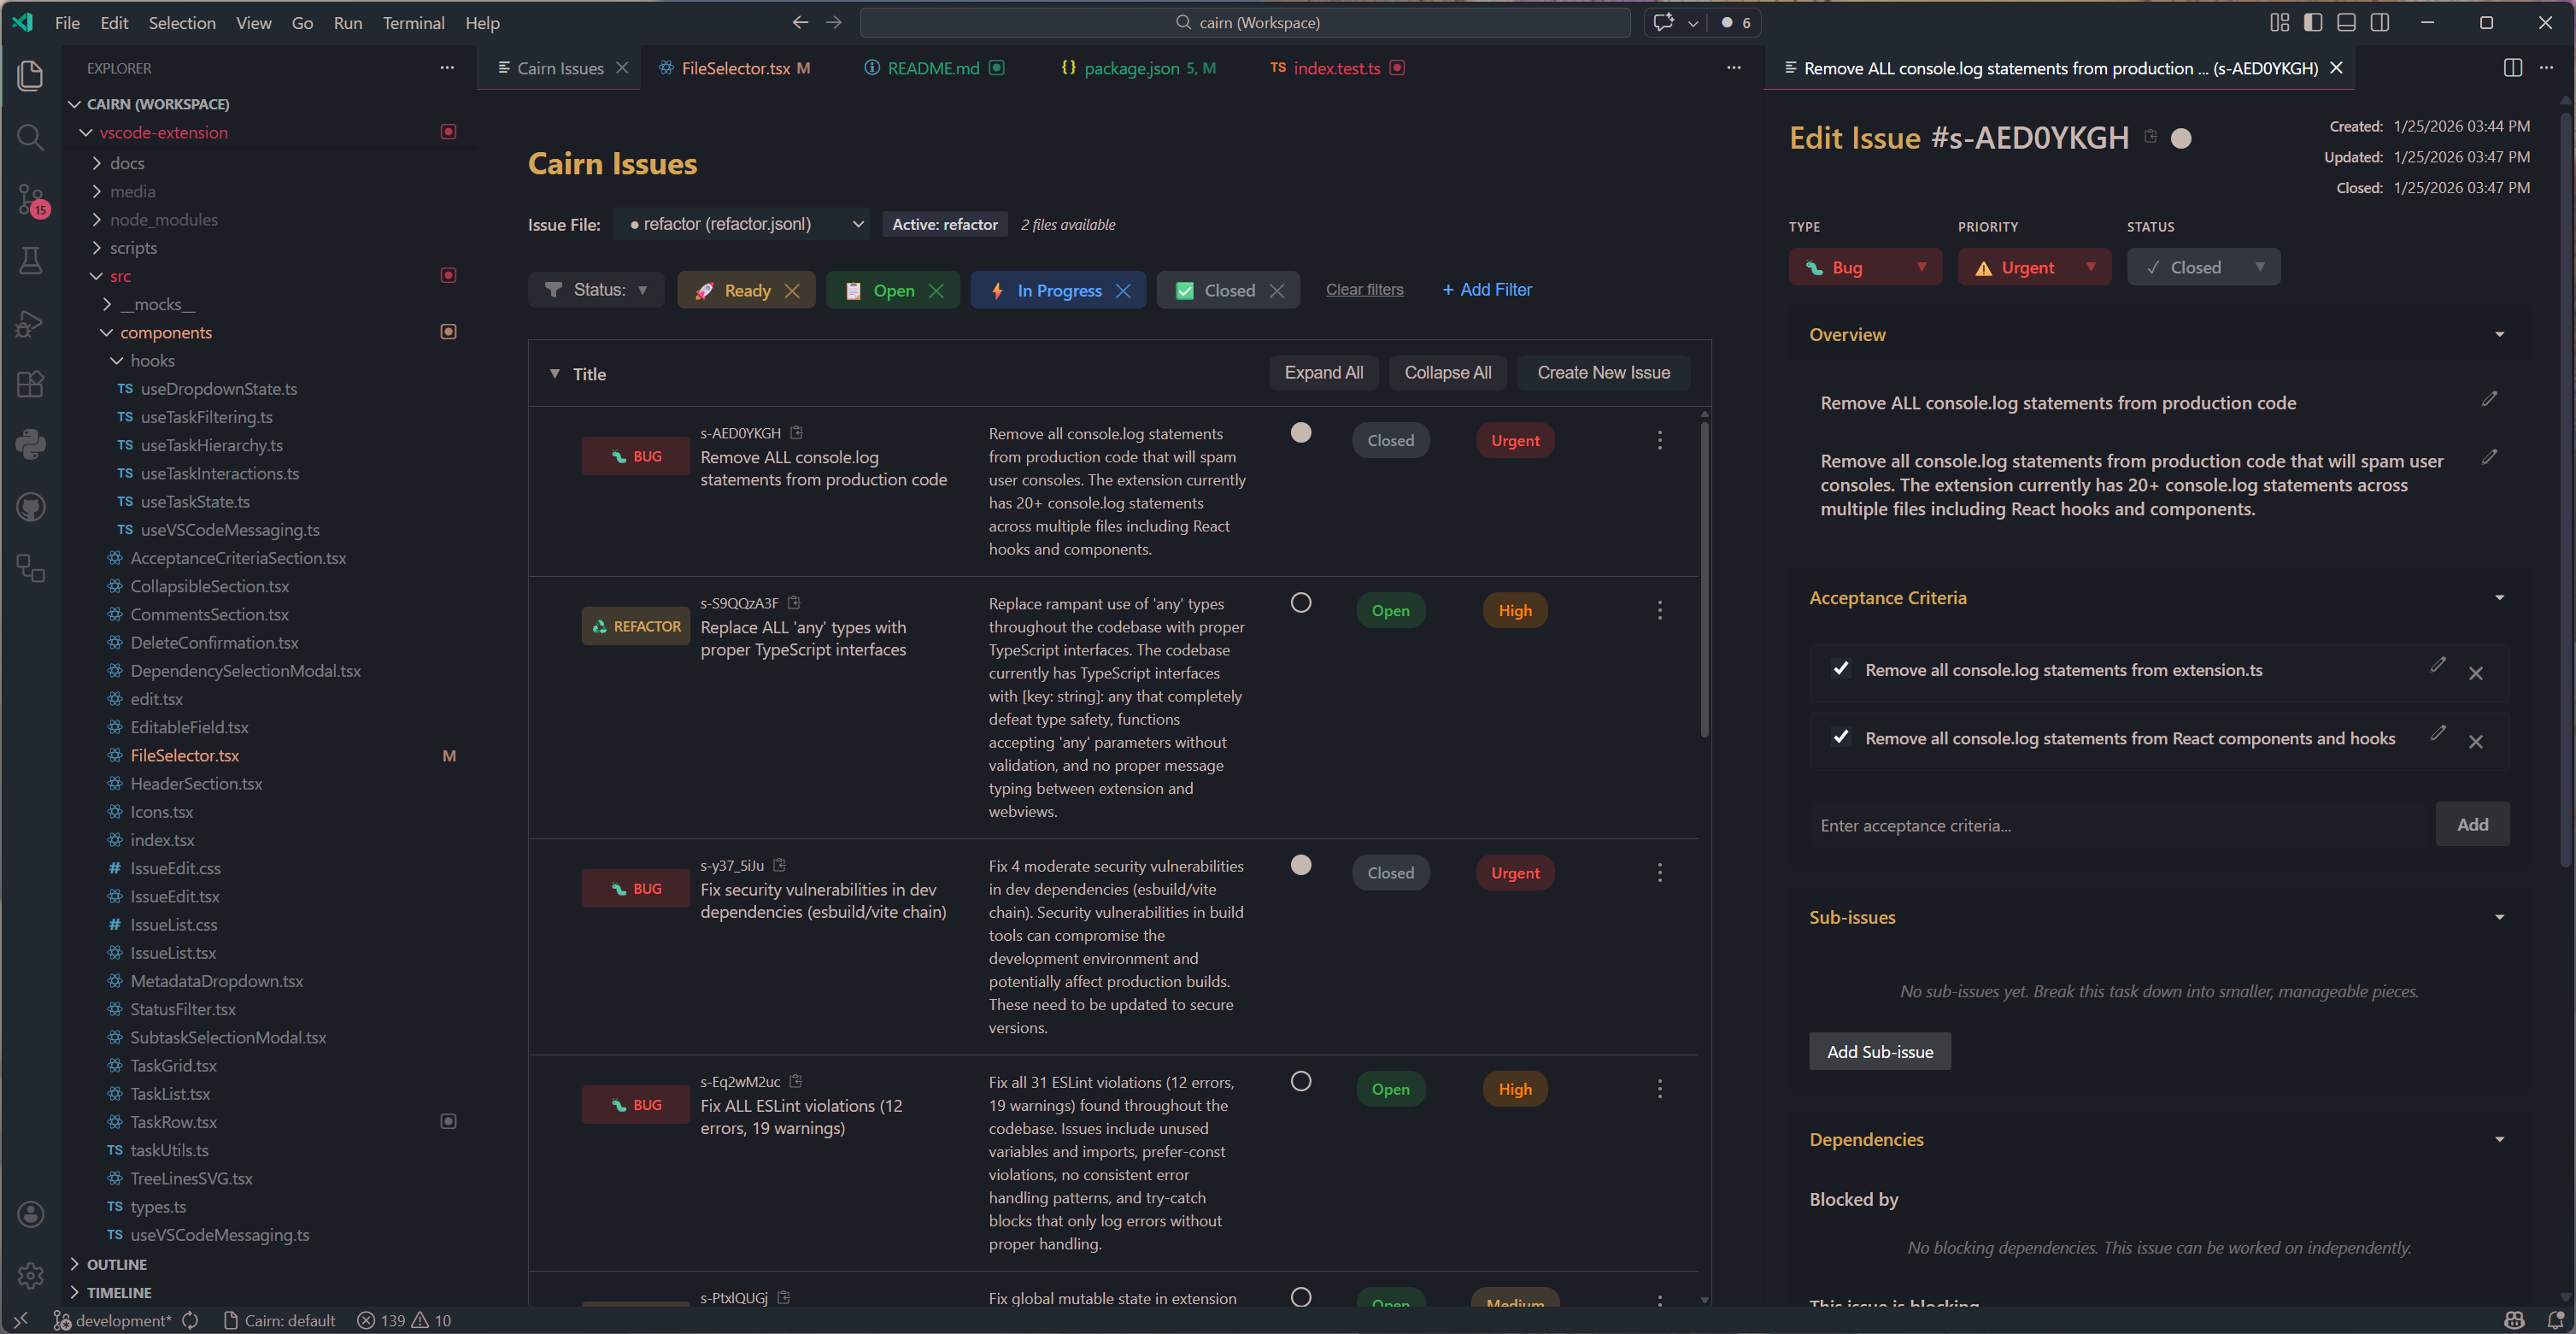Click the Python icon in activity bar
The height and width of the screenshot is (1334, 2576).
click(31, 444)
